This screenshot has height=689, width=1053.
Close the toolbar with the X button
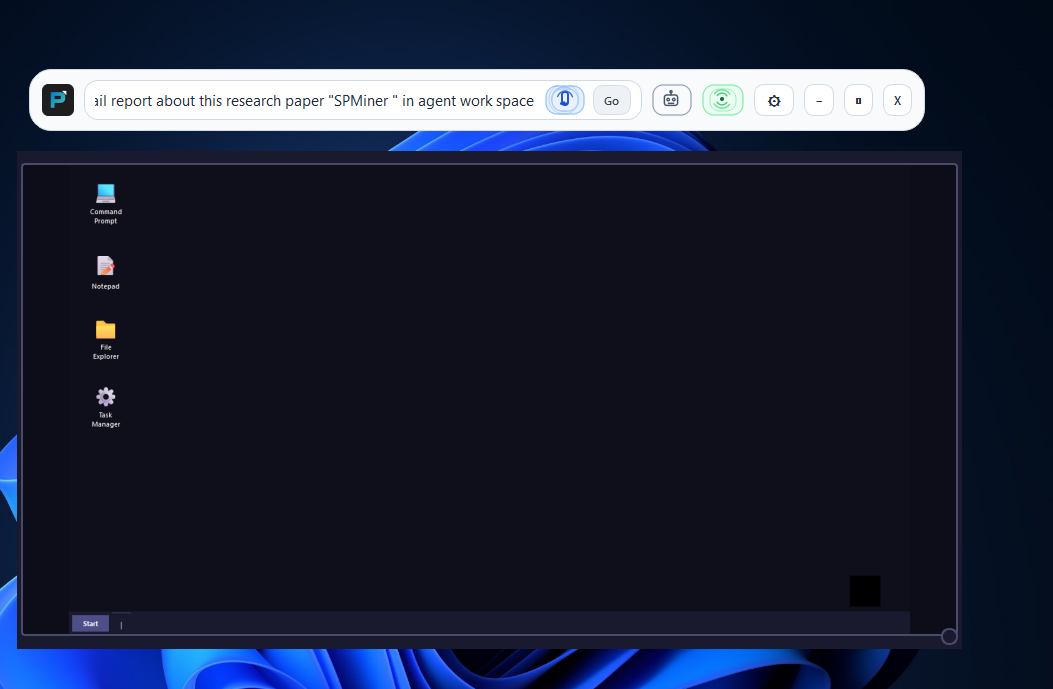897,101
